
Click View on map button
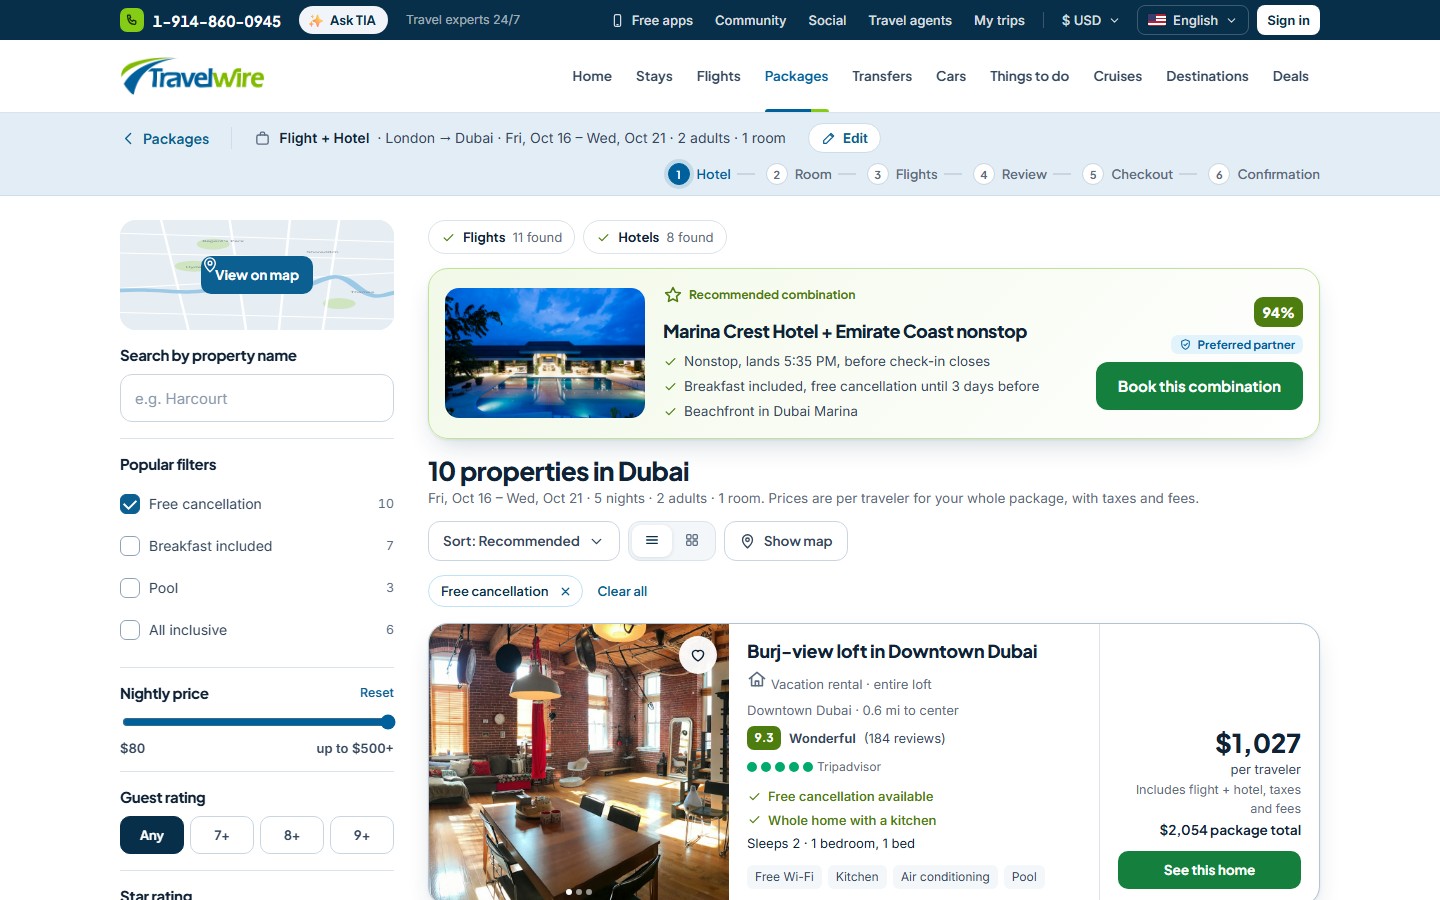257,275
